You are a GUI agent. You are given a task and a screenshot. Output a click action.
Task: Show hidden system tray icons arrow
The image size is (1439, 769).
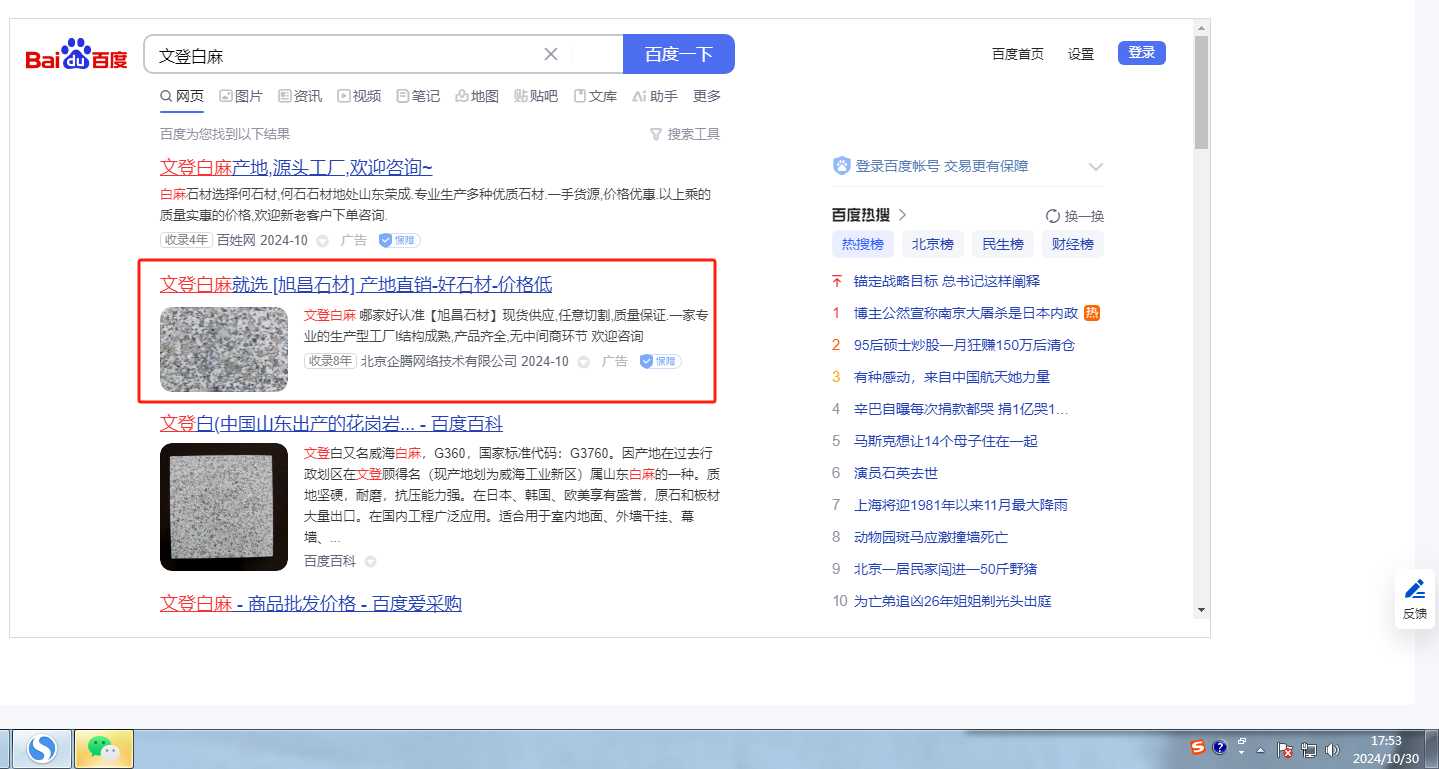[1261, 749]
